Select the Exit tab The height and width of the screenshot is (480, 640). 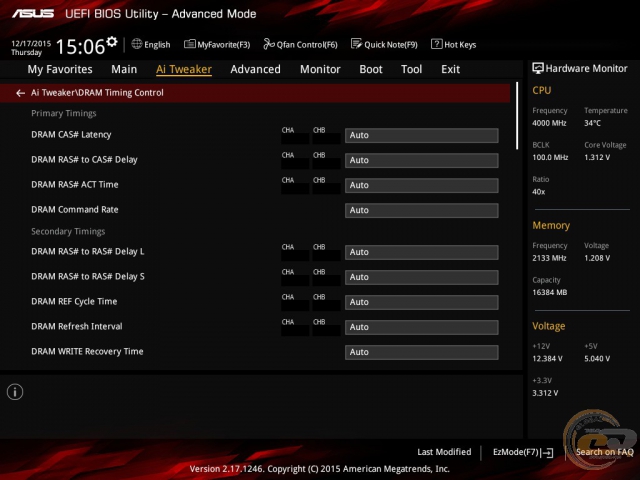450,69
